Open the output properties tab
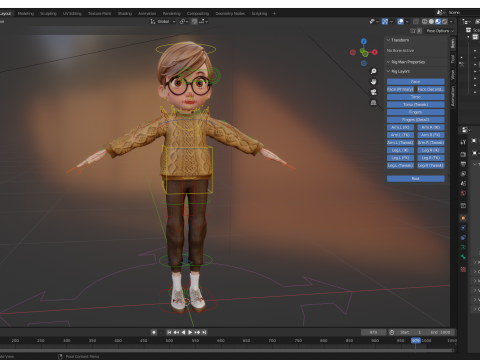480x360 pixels. pos(463,164)
